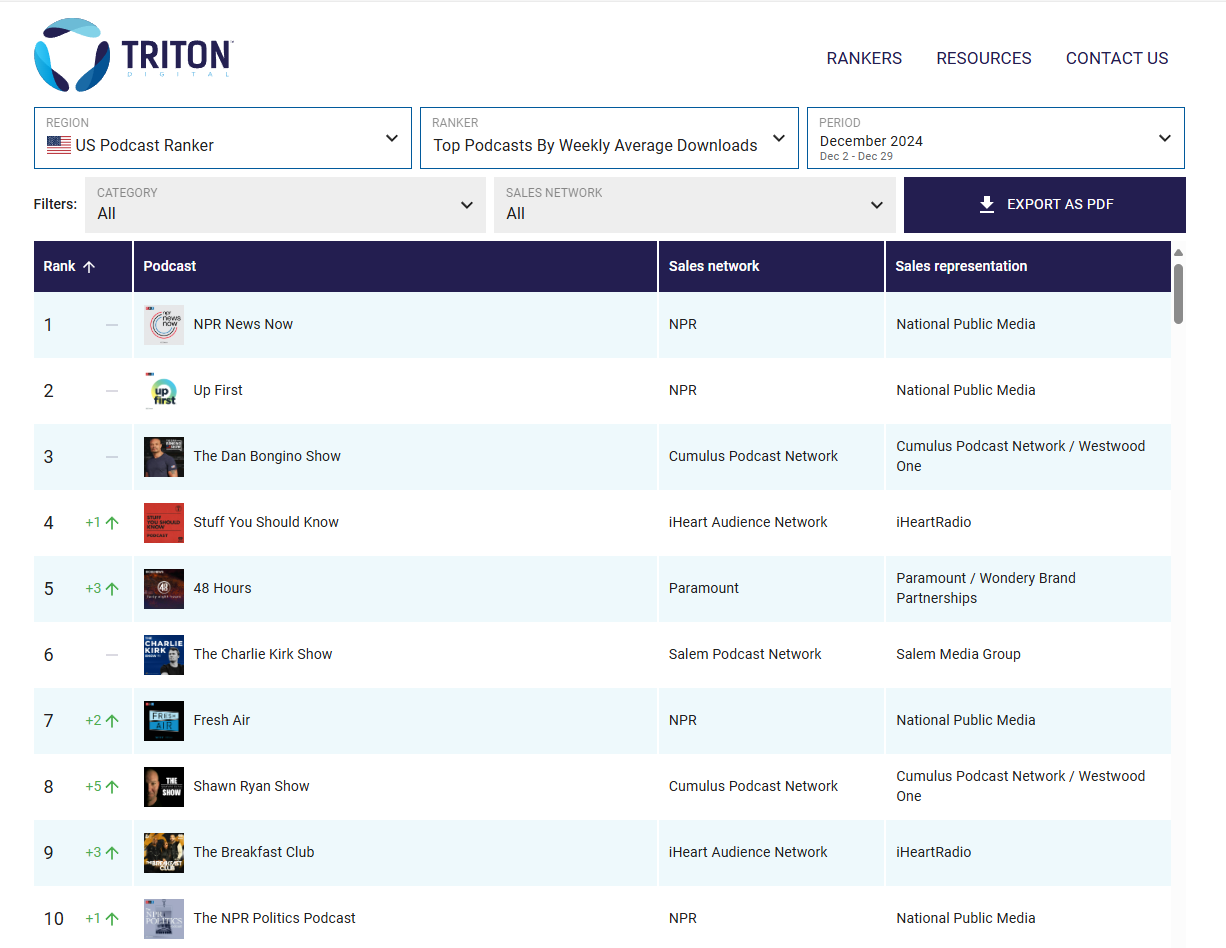
Task: Select the Up First podcast title
Action: [x=218, y=390]
